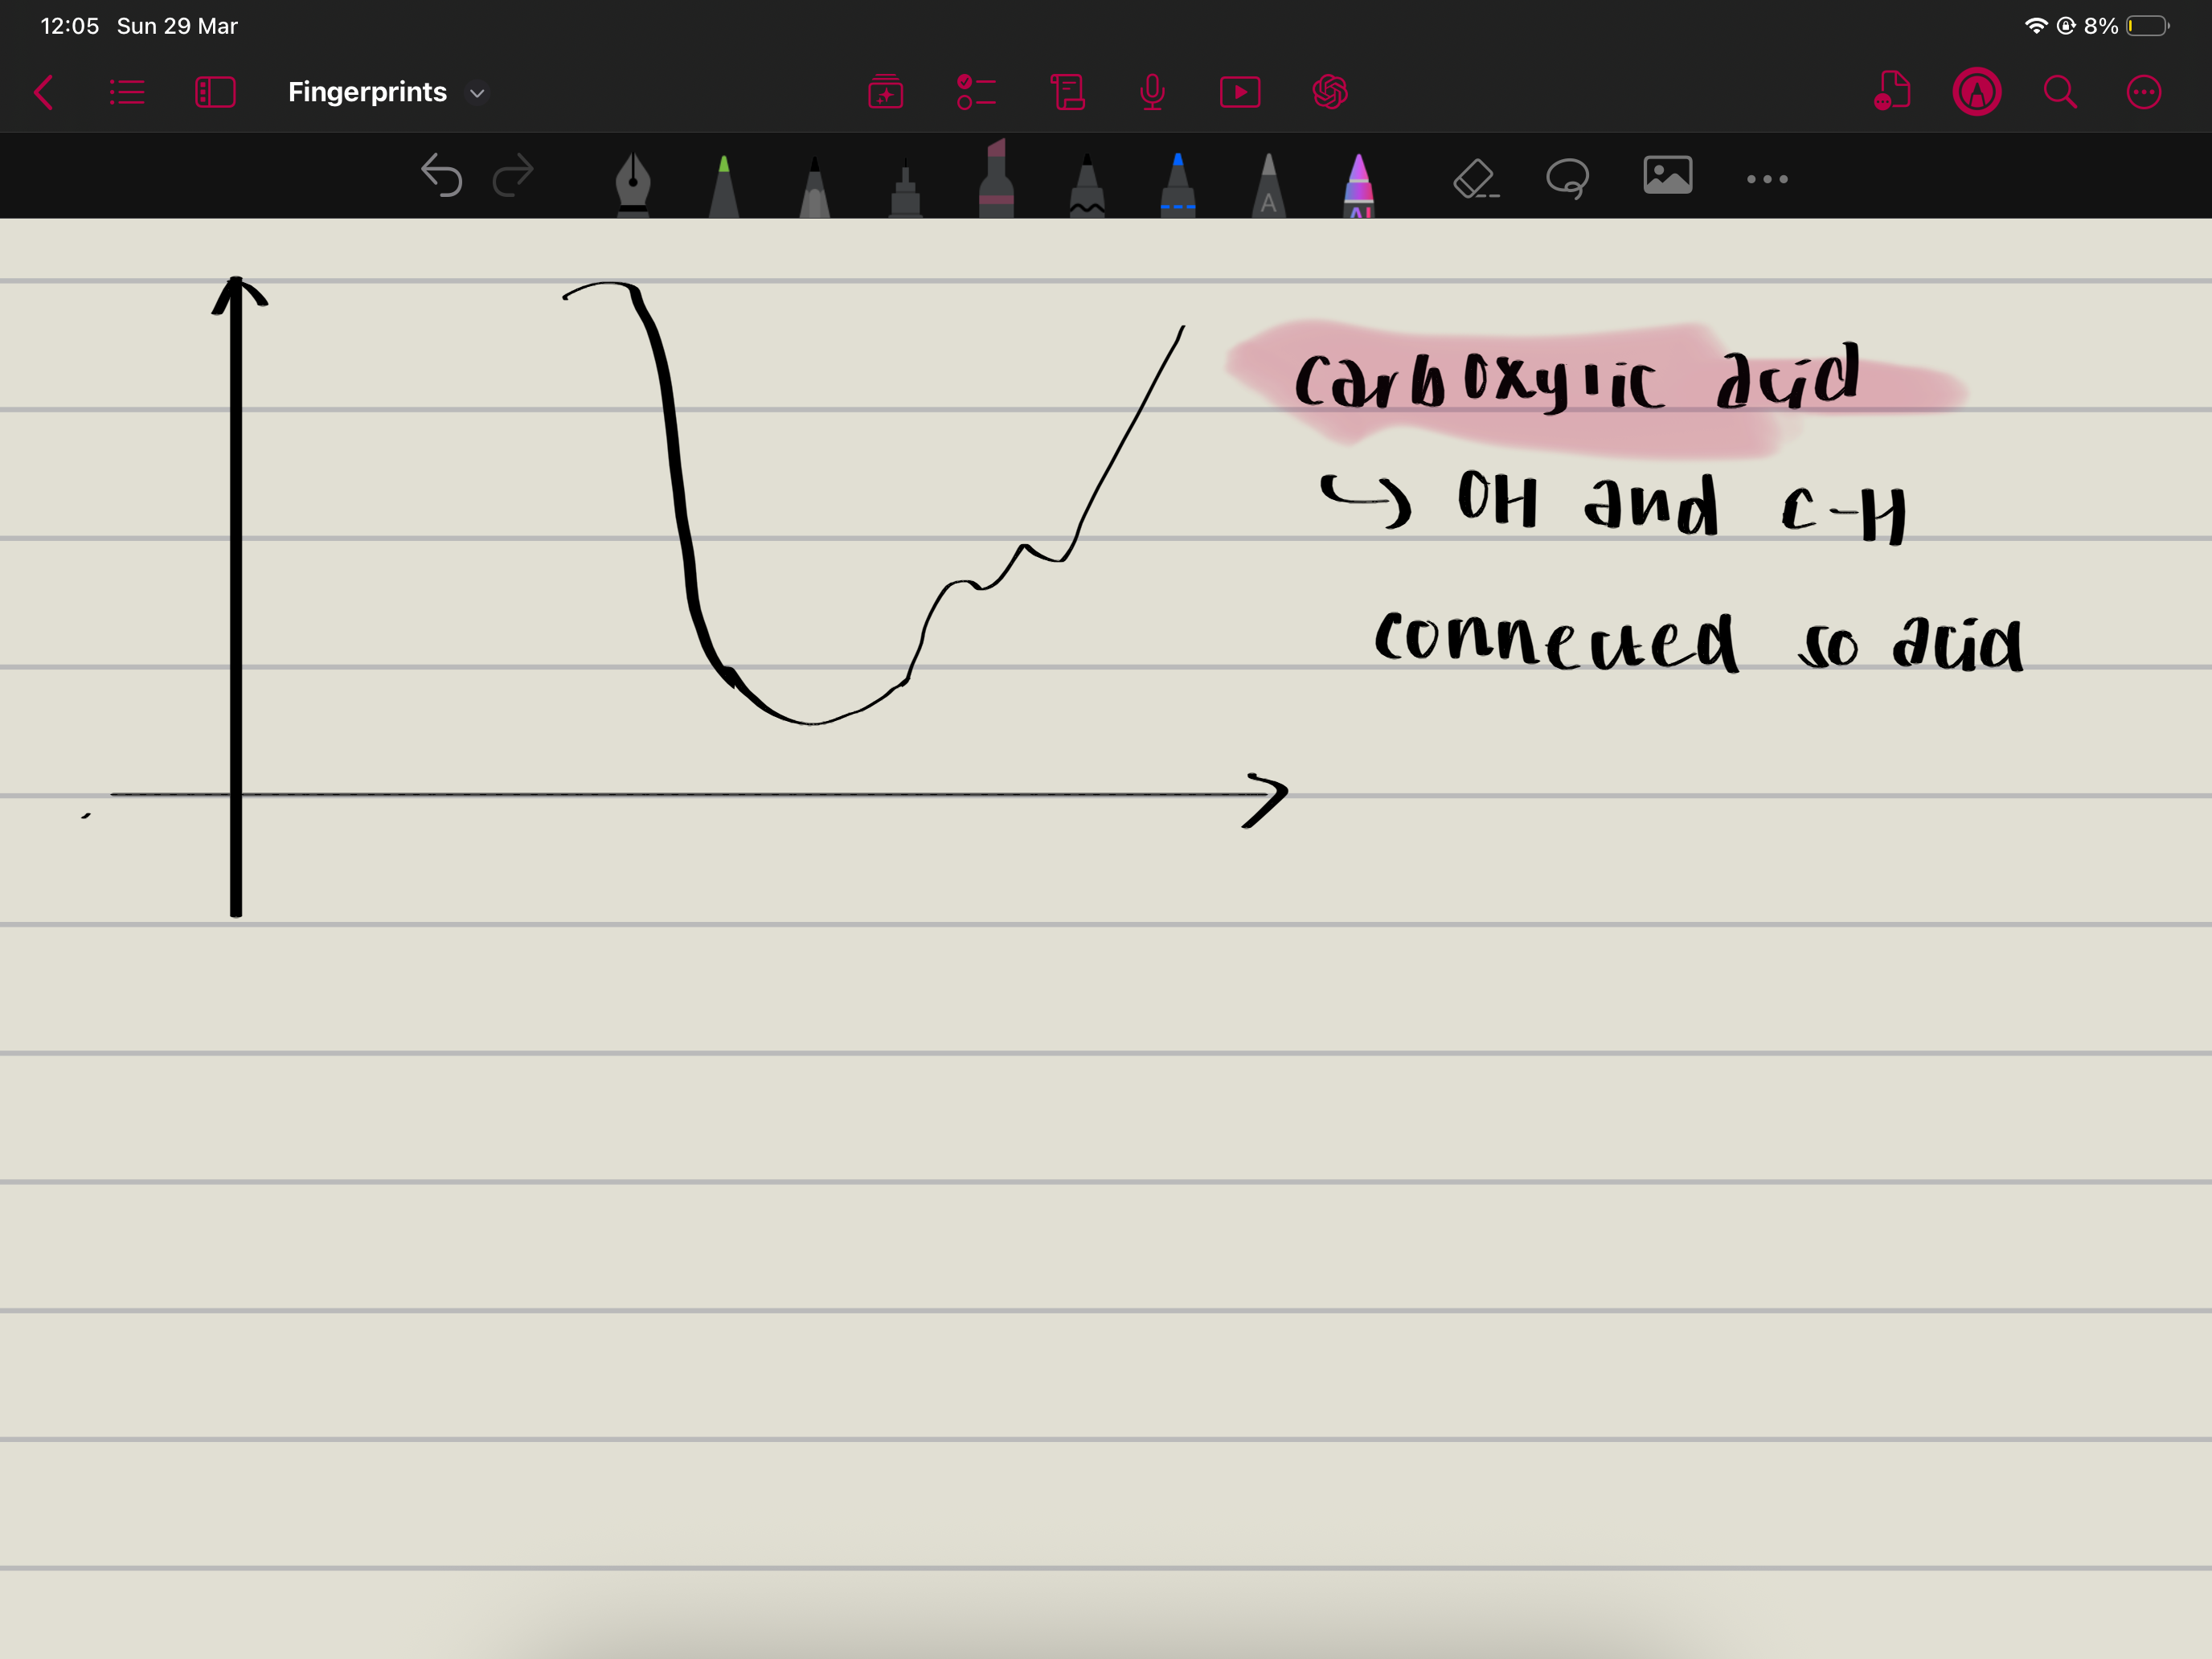Select the pink highlighter tool
Image resolution: width=2212 pixels, height=1659 pixels.
(995, 182)
